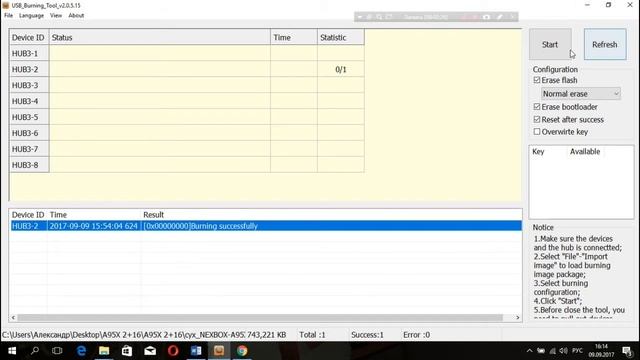Launch Opera browser from taskbar

(173, 351)
